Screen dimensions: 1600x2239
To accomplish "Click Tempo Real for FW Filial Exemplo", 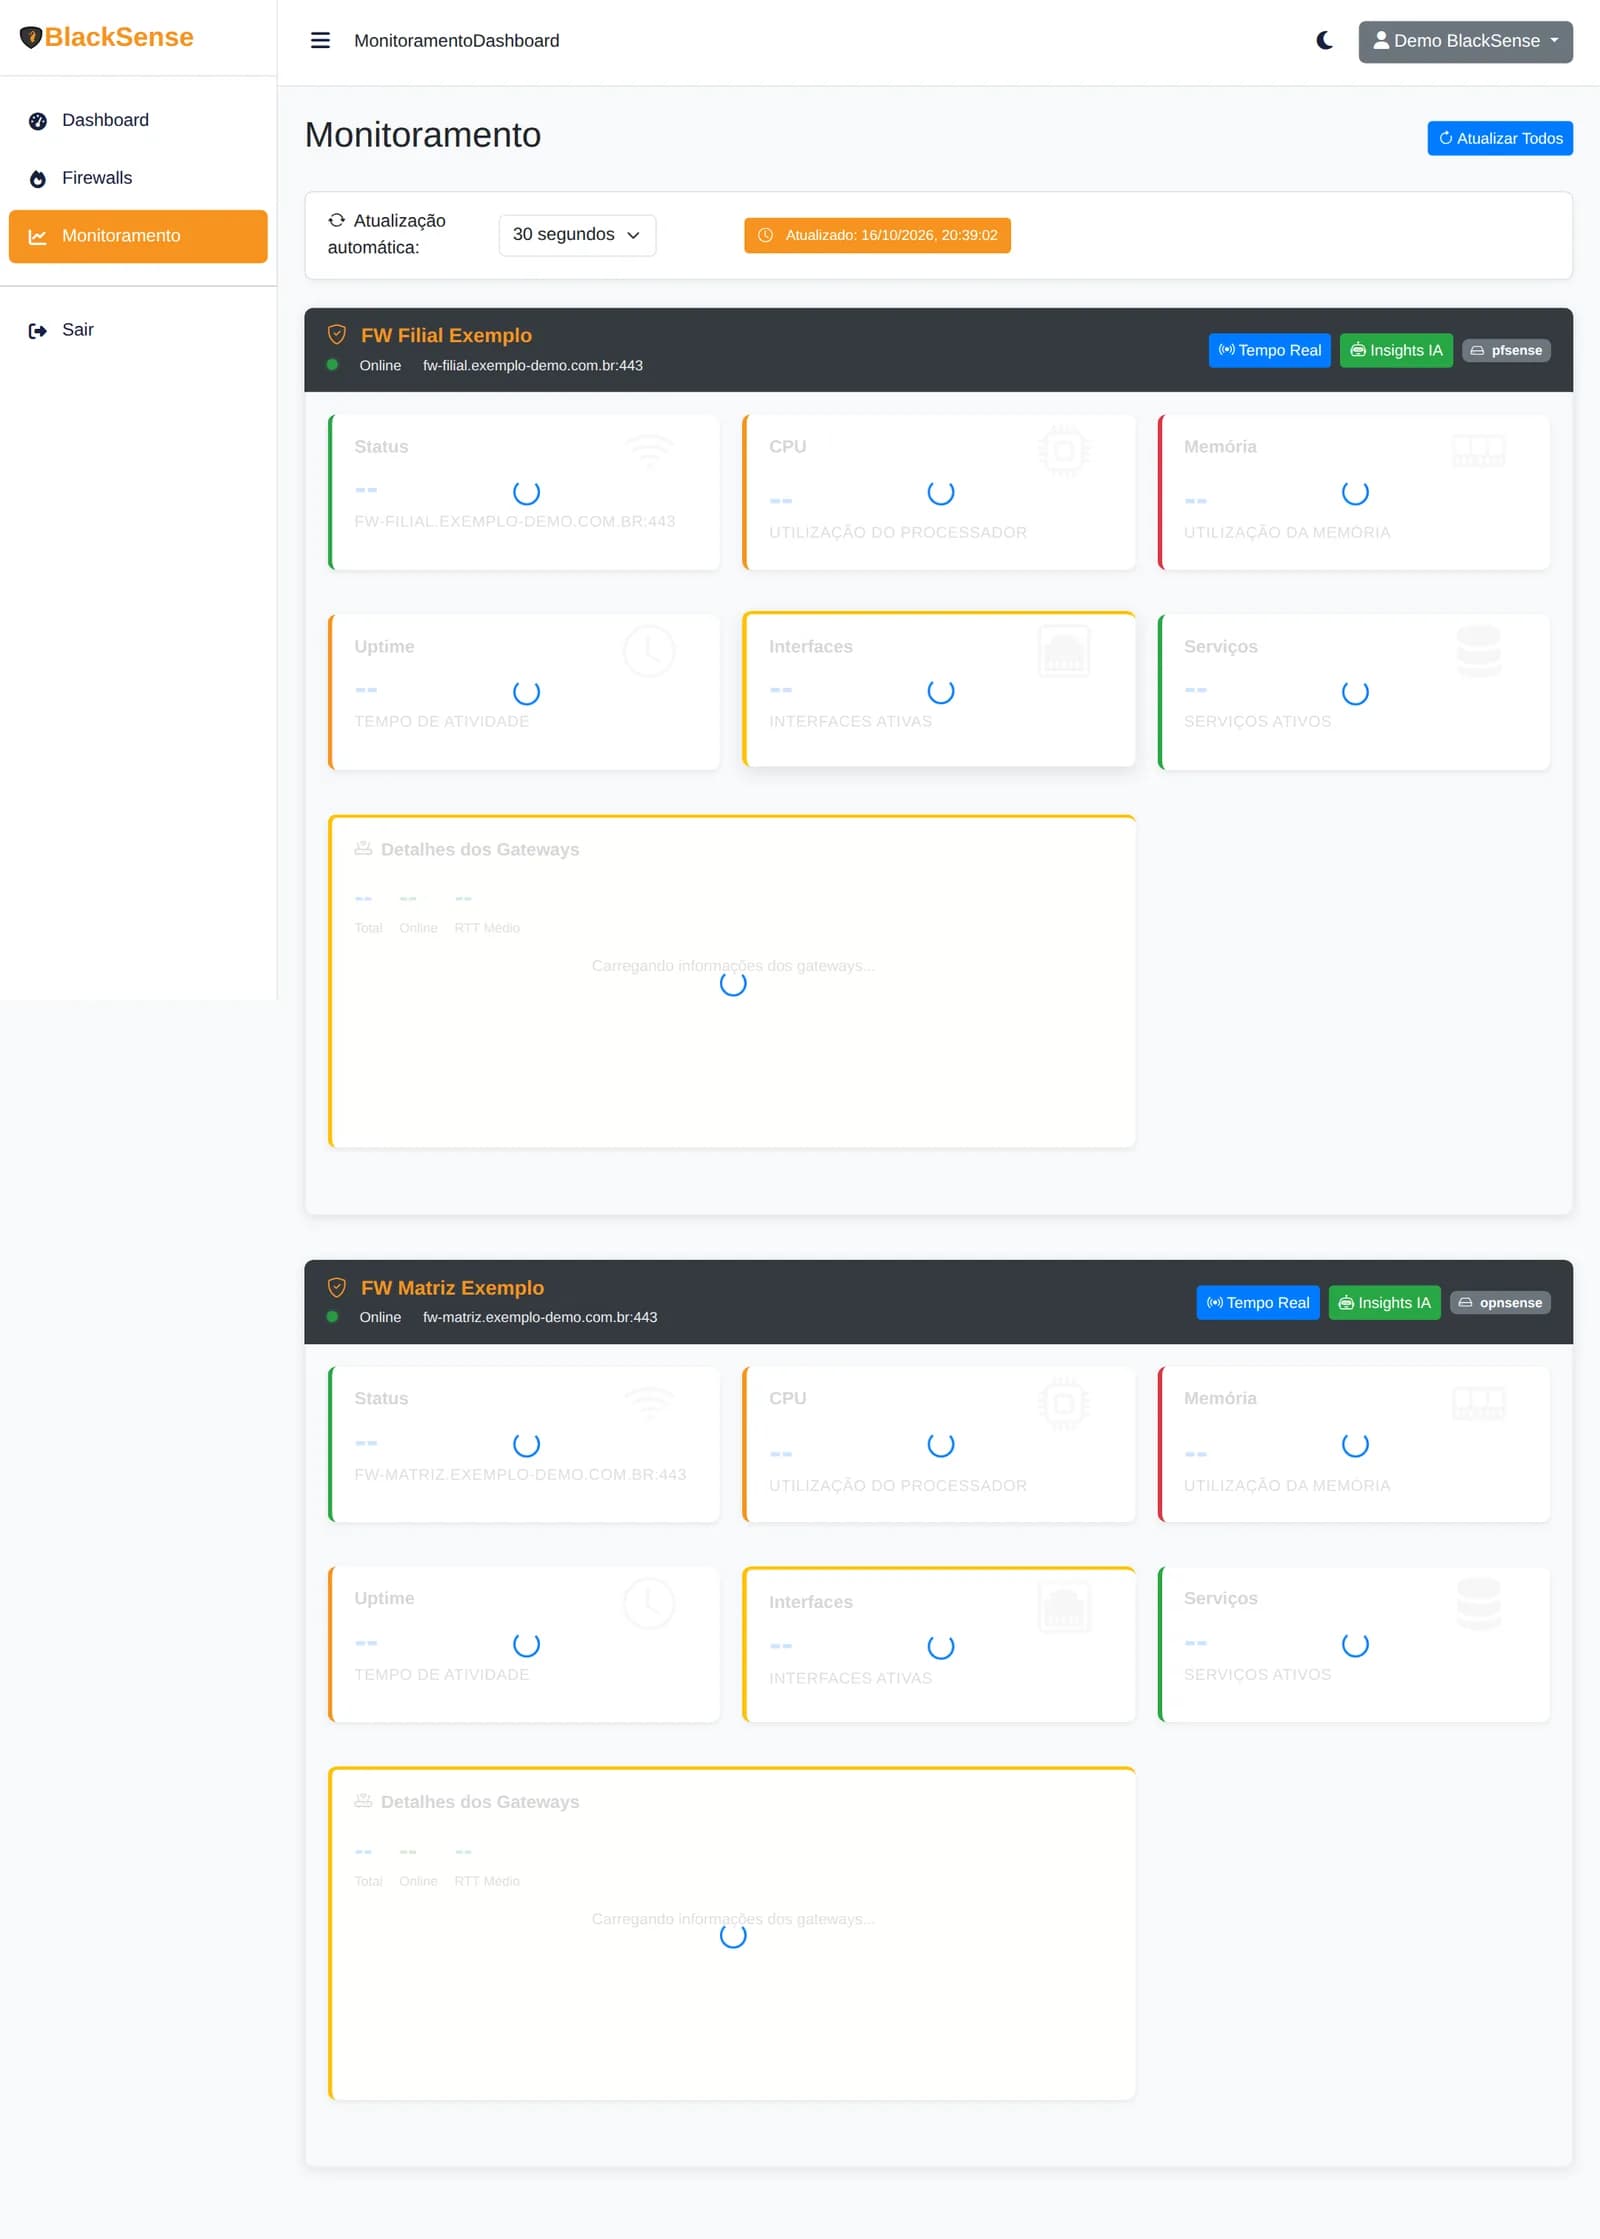I will 1269,350.
